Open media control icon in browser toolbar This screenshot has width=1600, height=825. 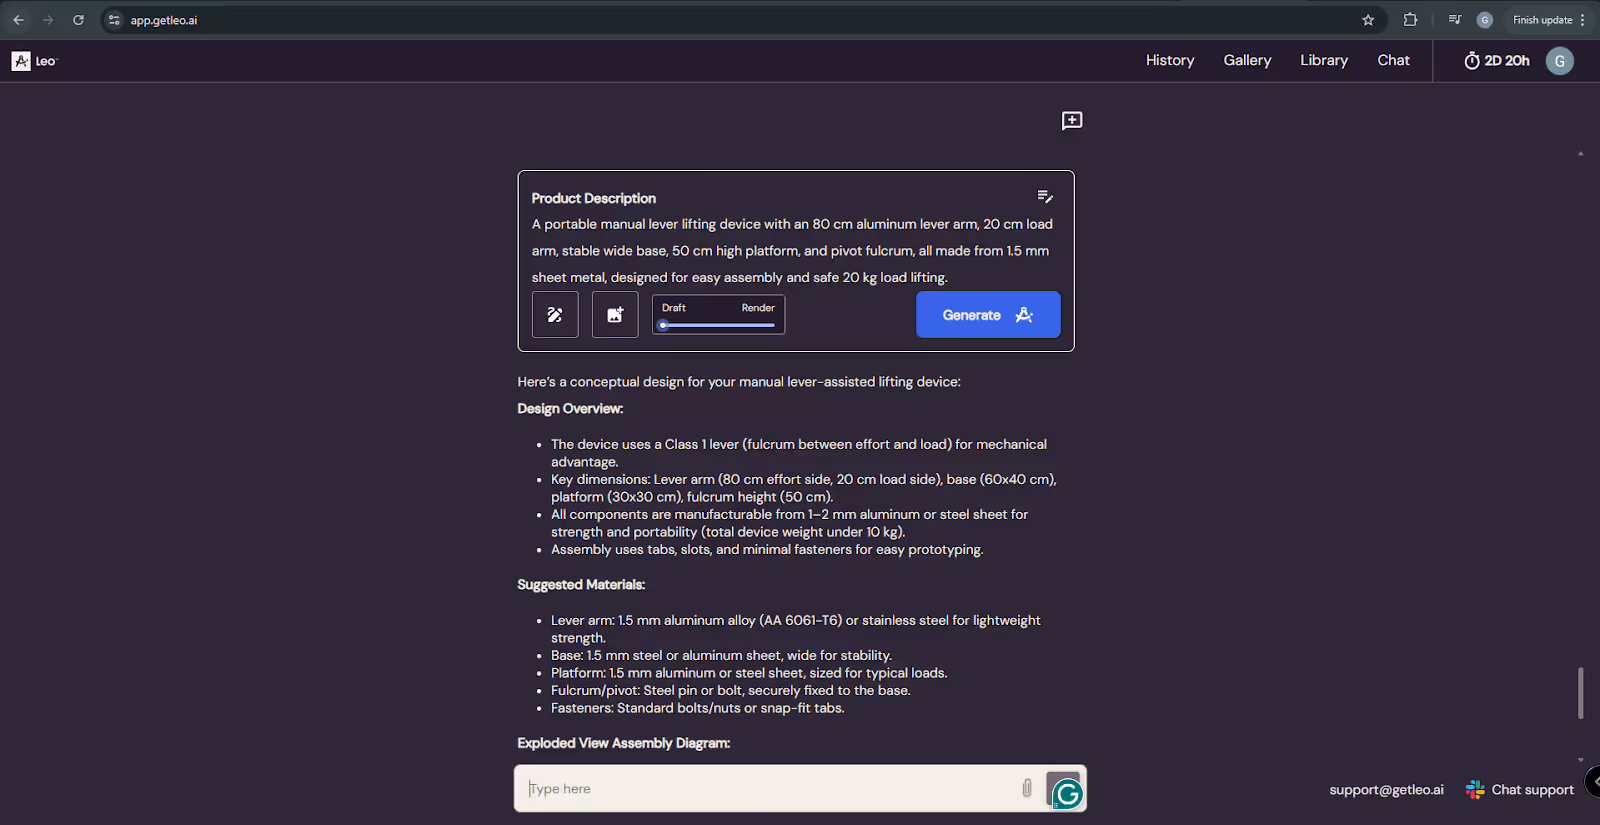pyautogui.click(x=1455, y=20)
